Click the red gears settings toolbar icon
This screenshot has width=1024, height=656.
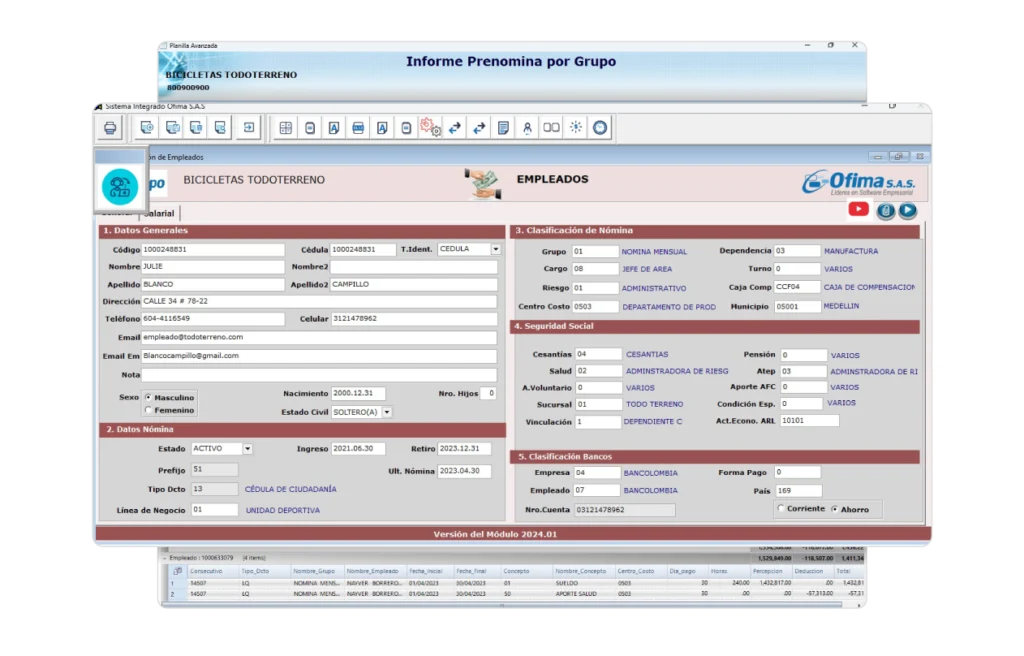coord(430,127)
